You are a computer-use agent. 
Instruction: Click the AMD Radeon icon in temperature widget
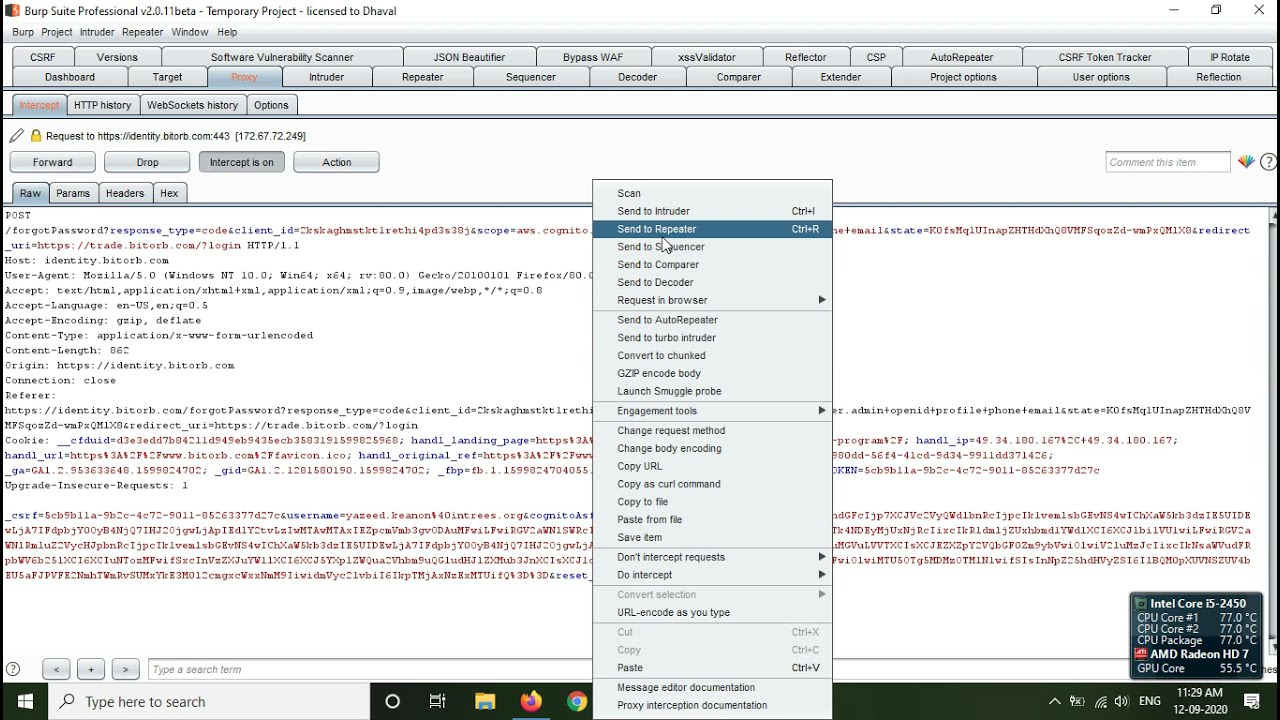pos(1141,654)
